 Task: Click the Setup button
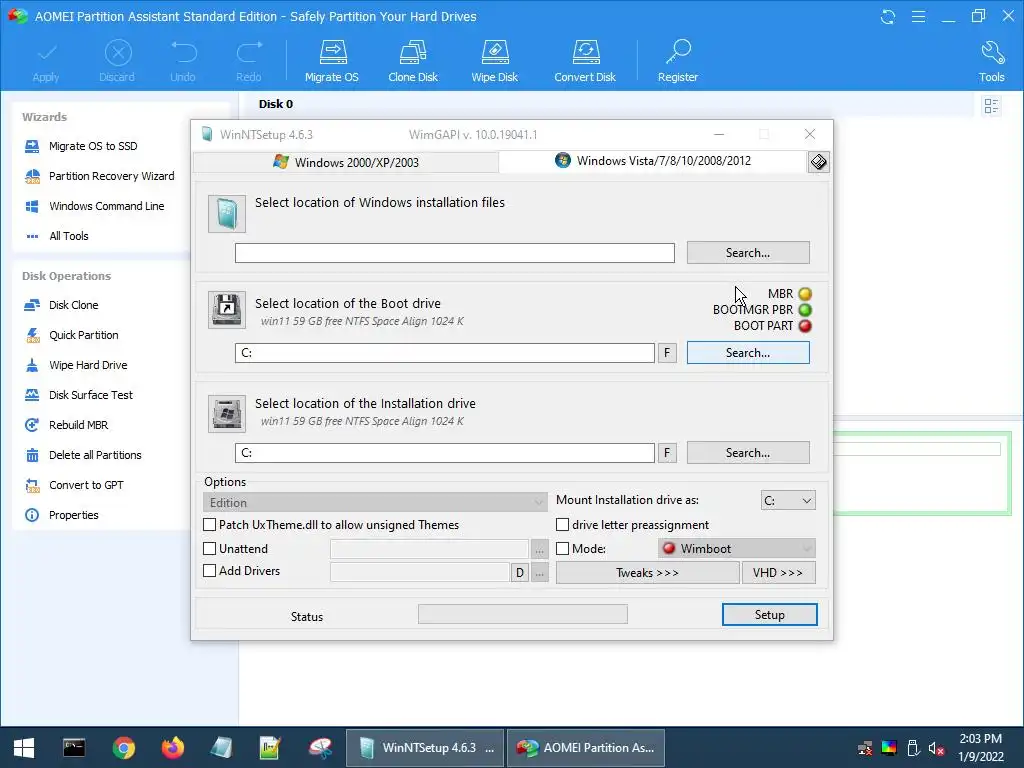[769, 615]
